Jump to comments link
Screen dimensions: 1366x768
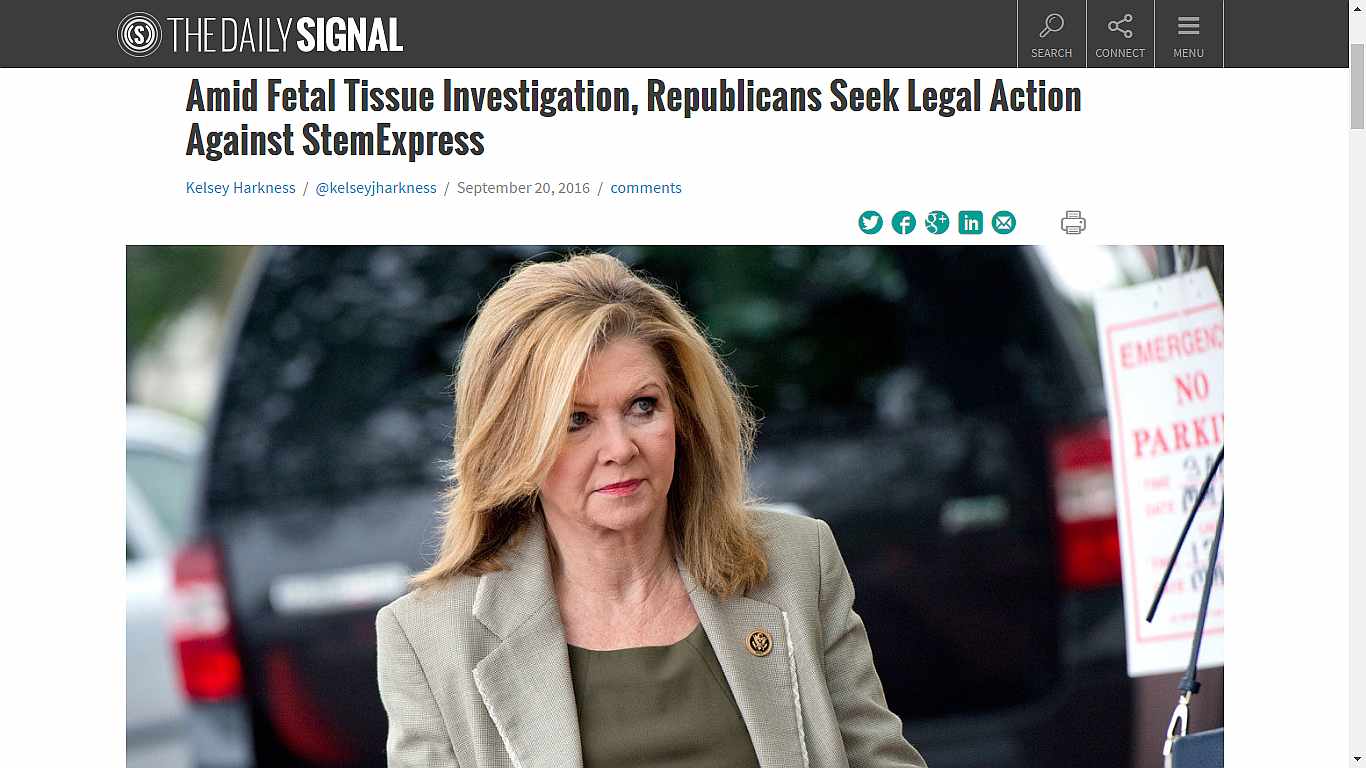(x=646, y=188)
